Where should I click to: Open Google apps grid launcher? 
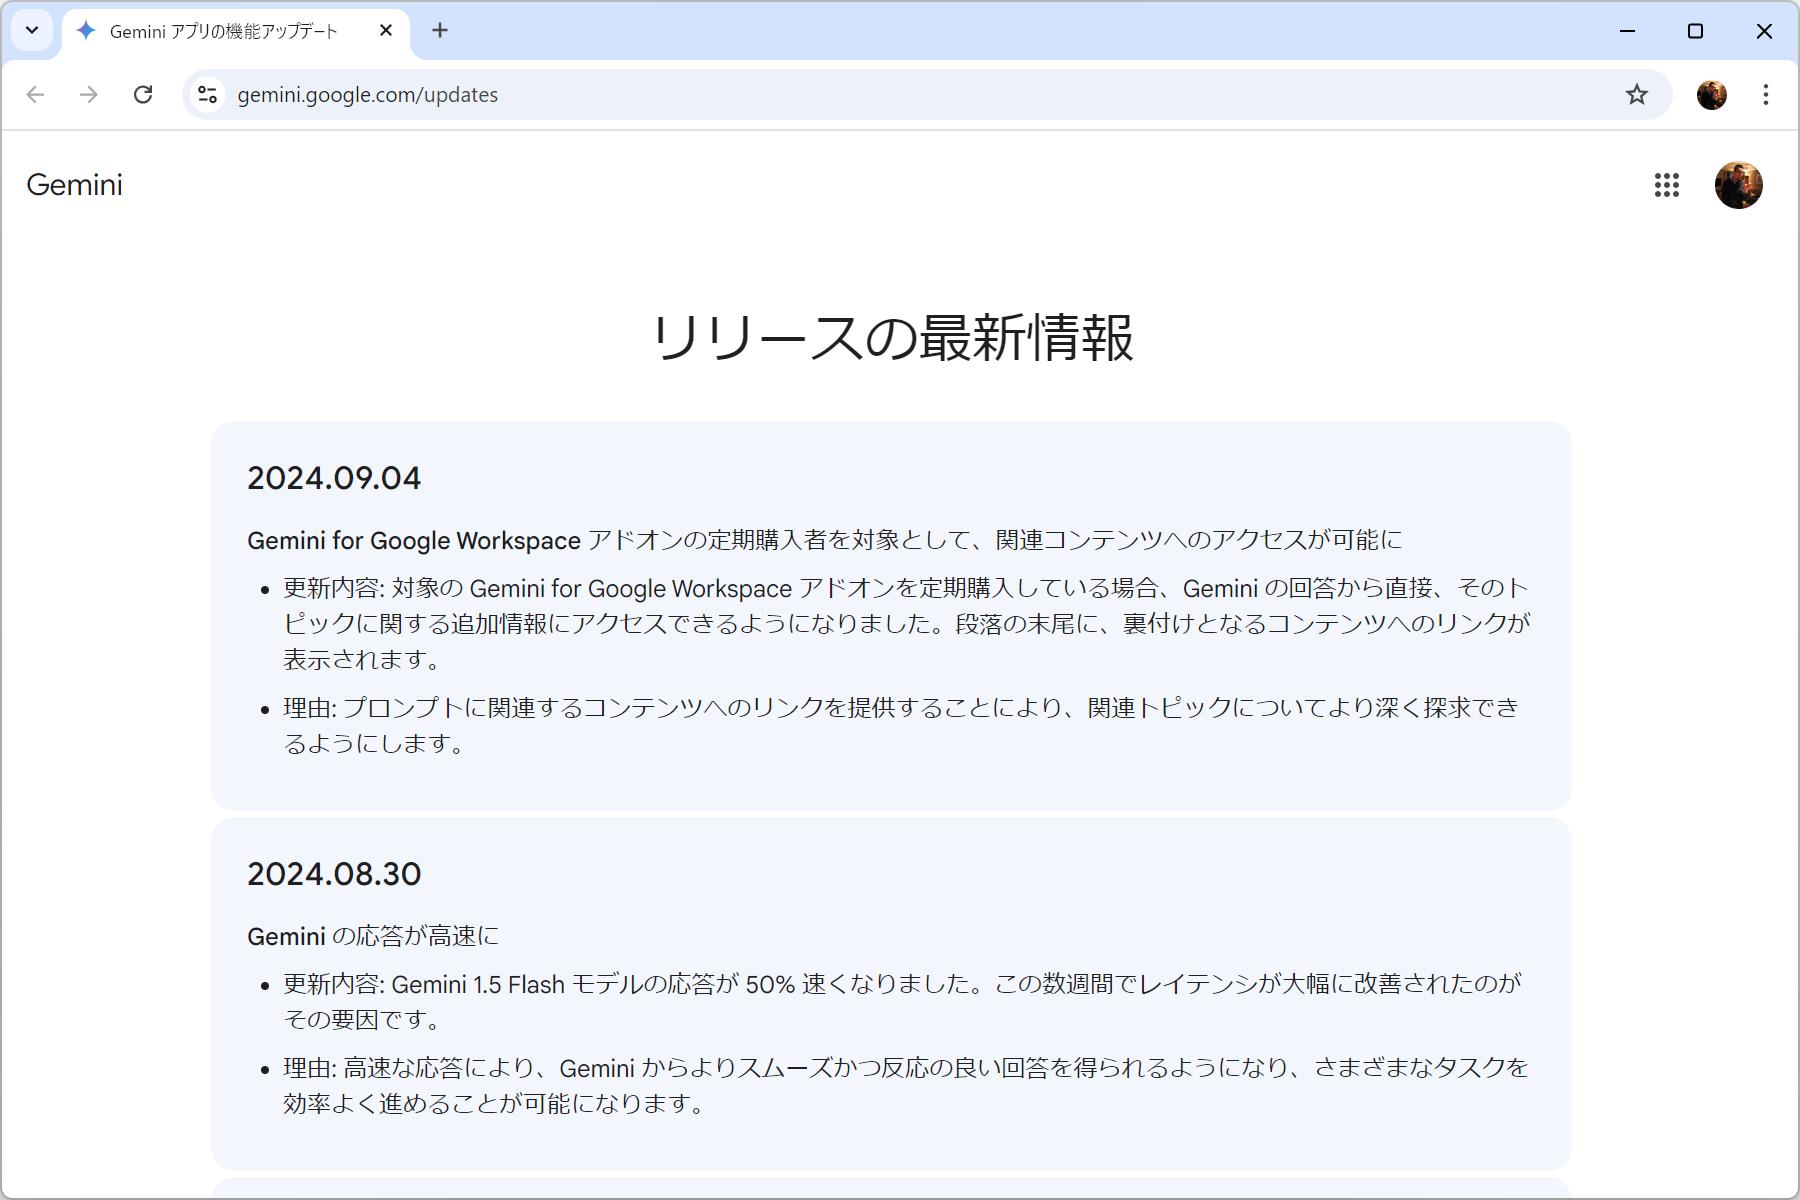click(x=1667, y=185)
